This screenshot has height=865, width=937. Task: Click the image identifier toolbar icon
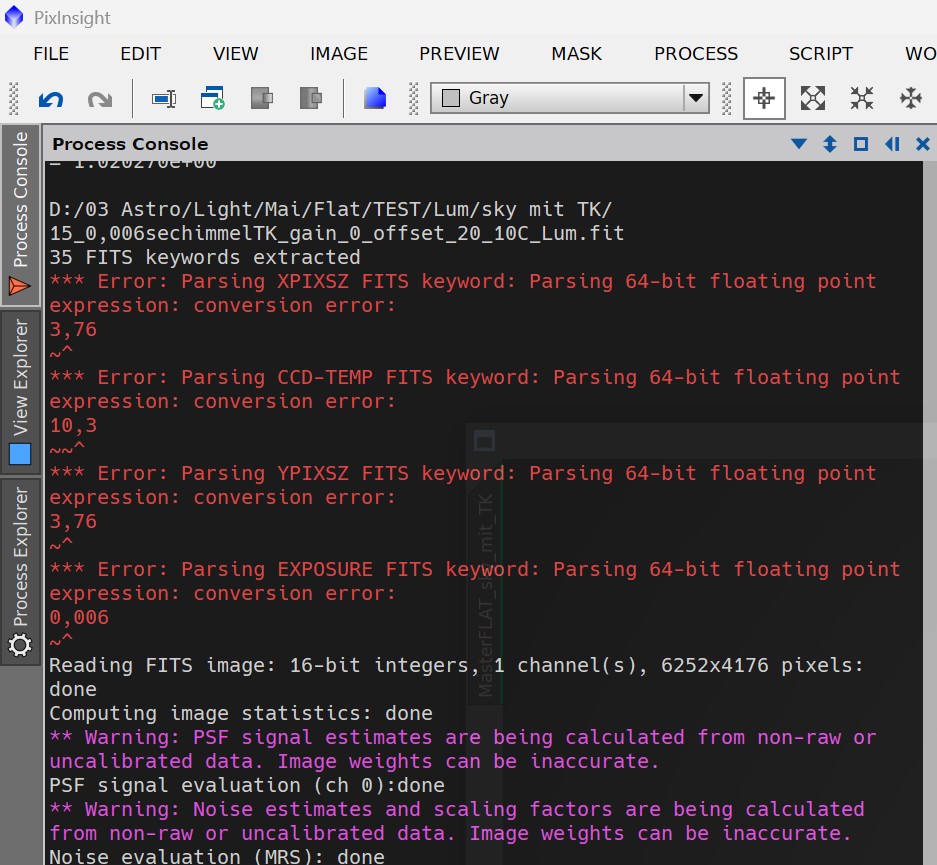coord(163,99)
